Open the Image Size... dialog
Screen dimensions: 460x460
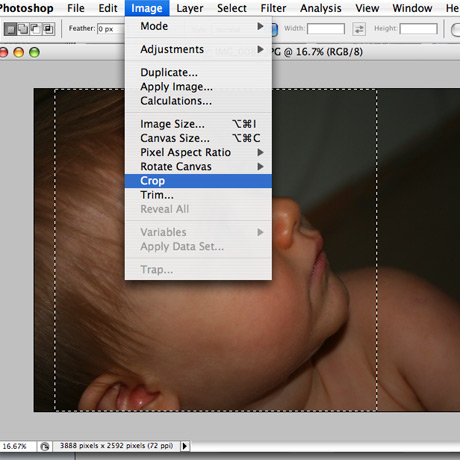click(x=198, y=124)
